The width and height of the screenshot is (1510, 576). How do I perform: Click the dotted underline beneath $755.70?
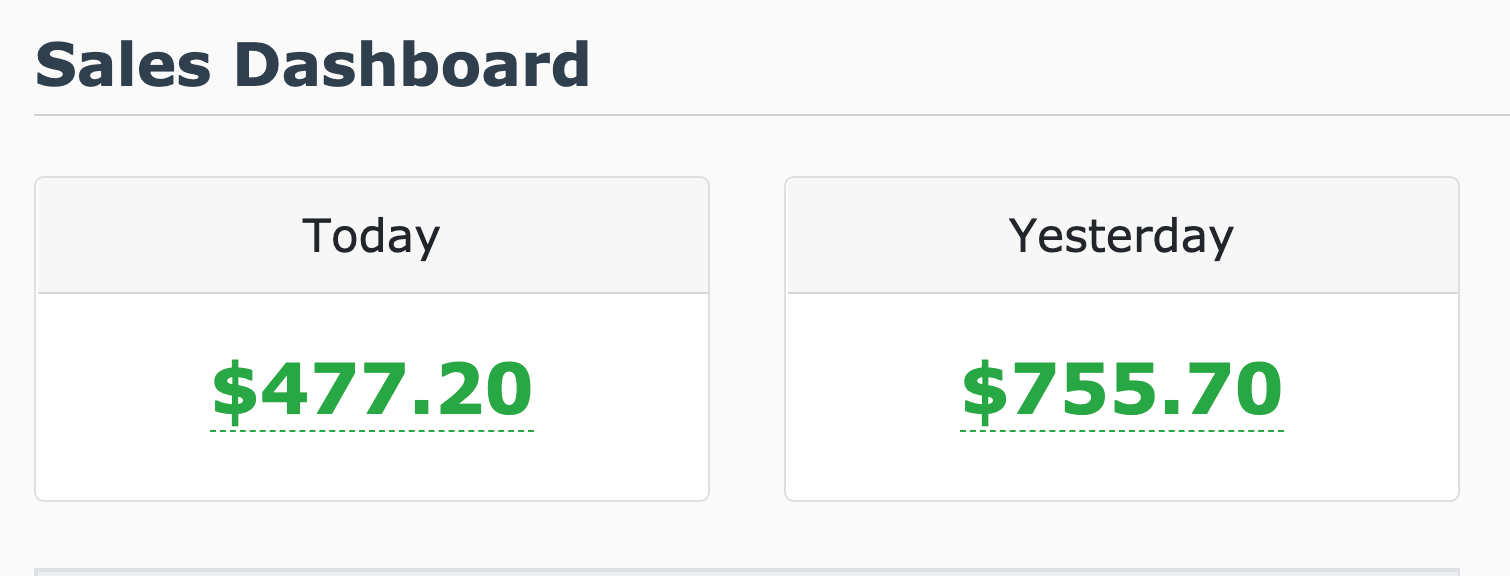[1122, 431]
